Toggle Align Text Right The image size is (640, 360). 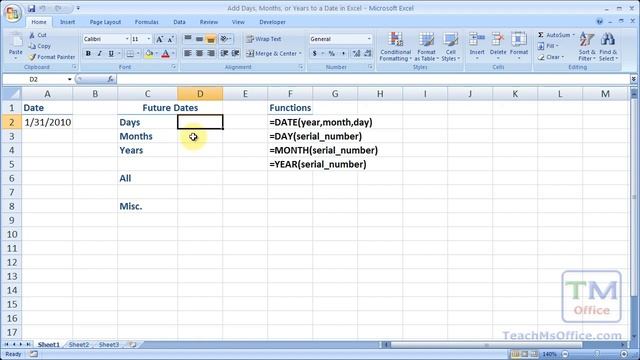(211, 53)
